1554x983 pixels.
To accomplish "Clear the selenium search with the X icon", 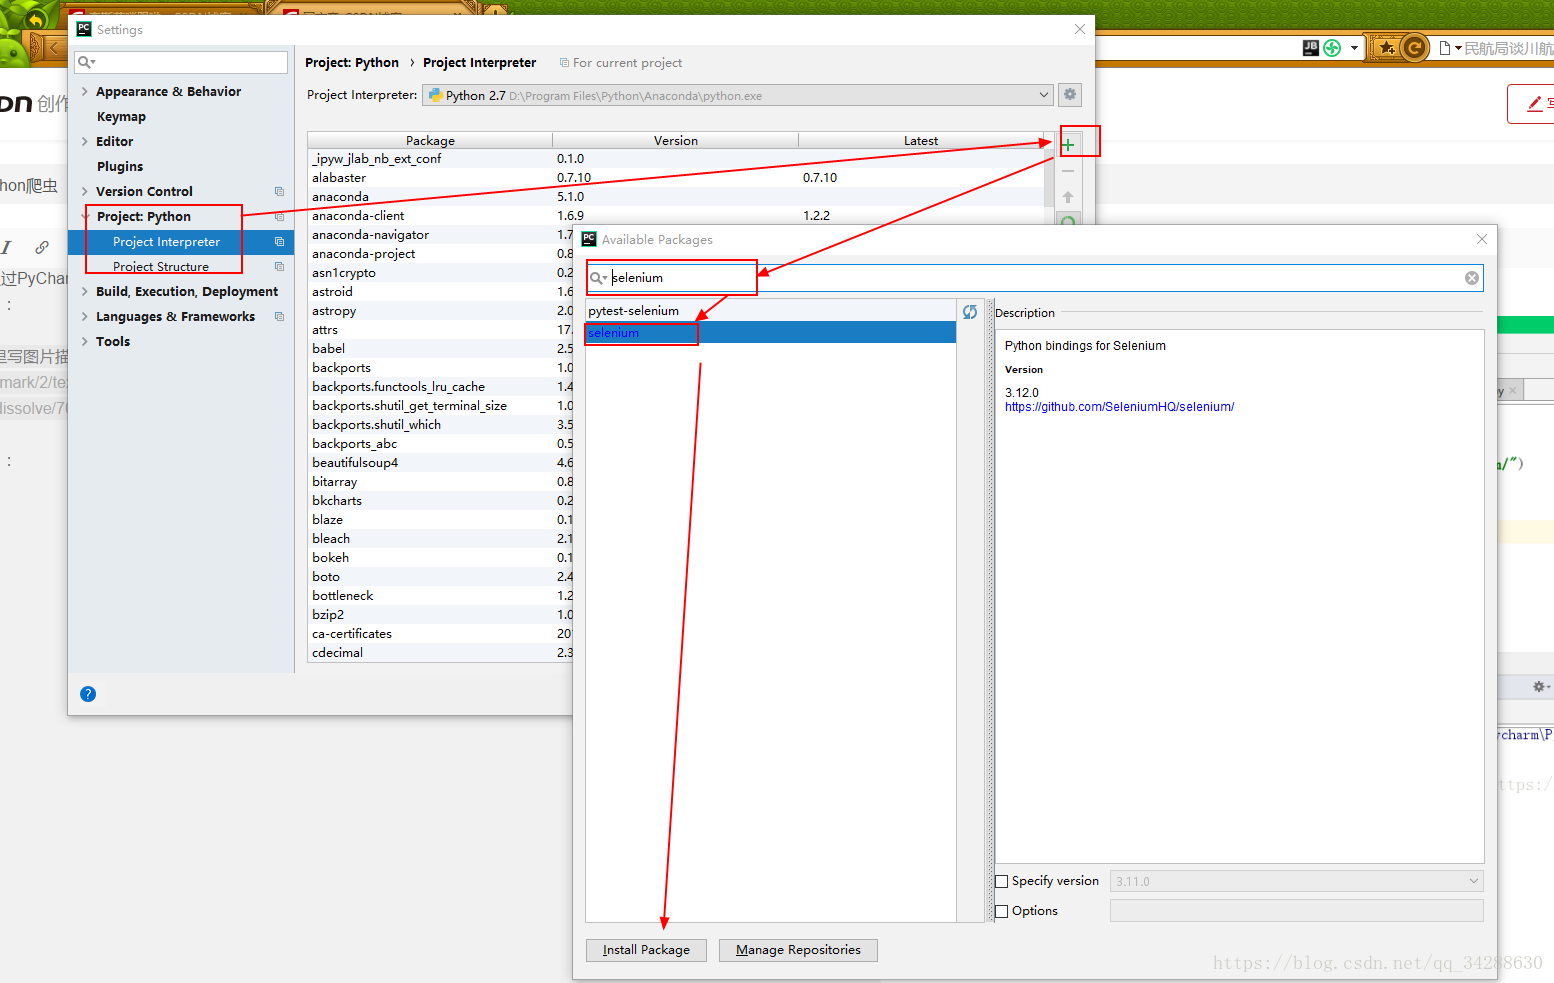I will point(1472,278).
